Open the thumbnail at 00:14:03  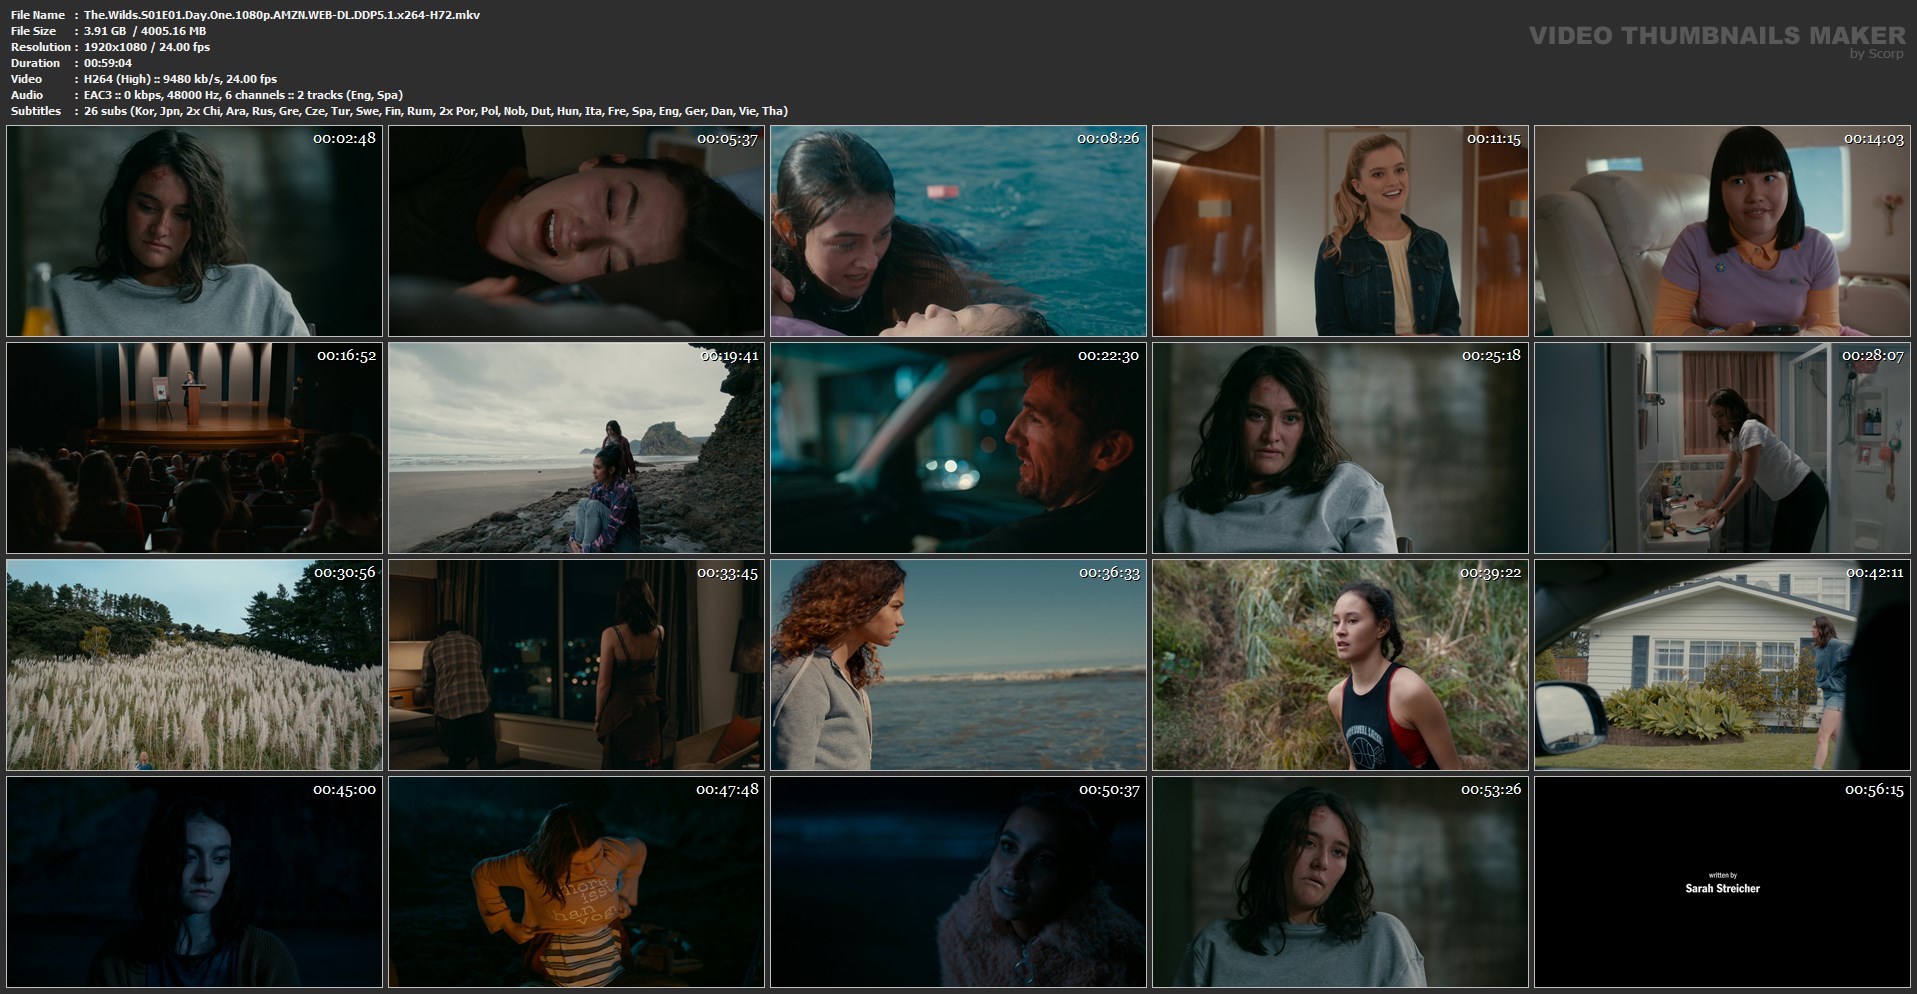1722,231
